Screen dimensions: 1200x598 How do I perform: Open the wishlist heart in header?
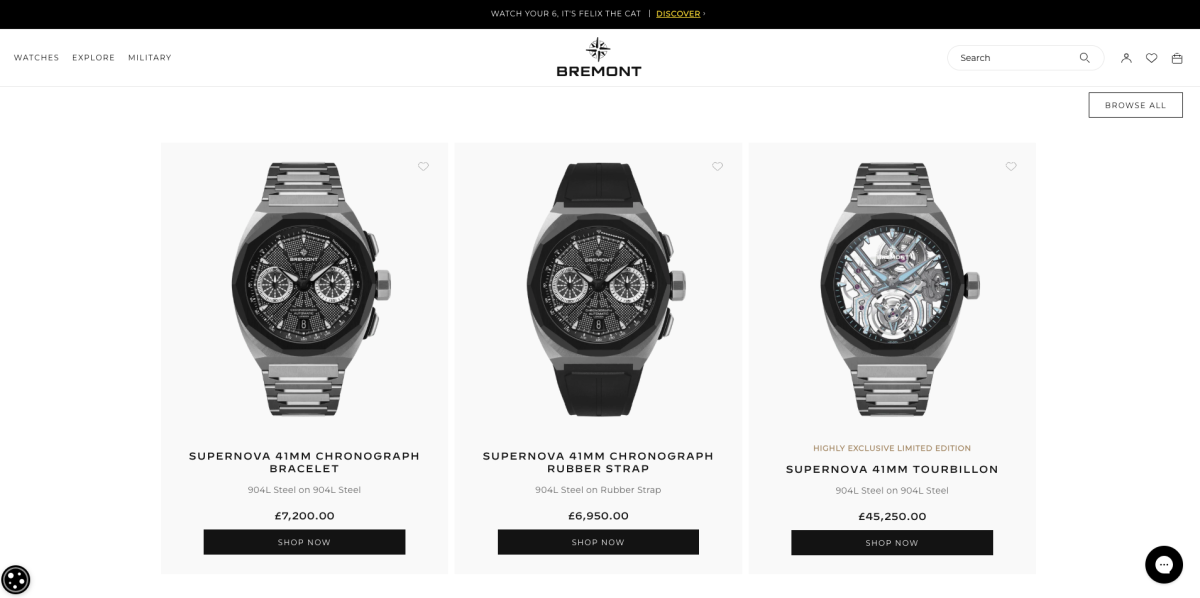point(1151,58)
